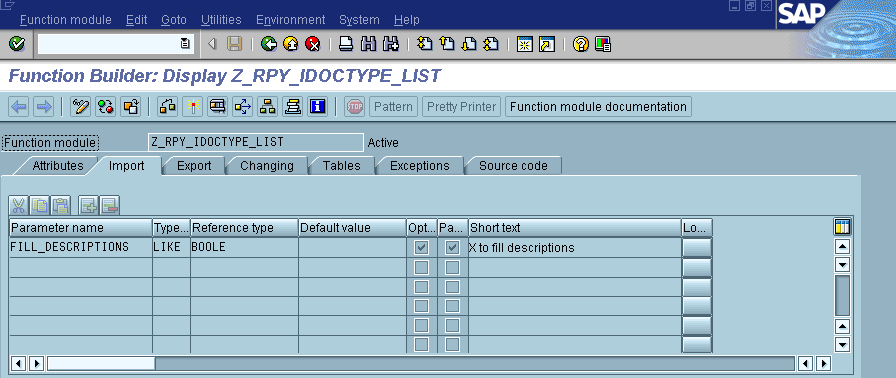The width and height of the screenshot is (896, 378).
Task: Show the navigation window stack icon
Action: [x=293, y=107]
